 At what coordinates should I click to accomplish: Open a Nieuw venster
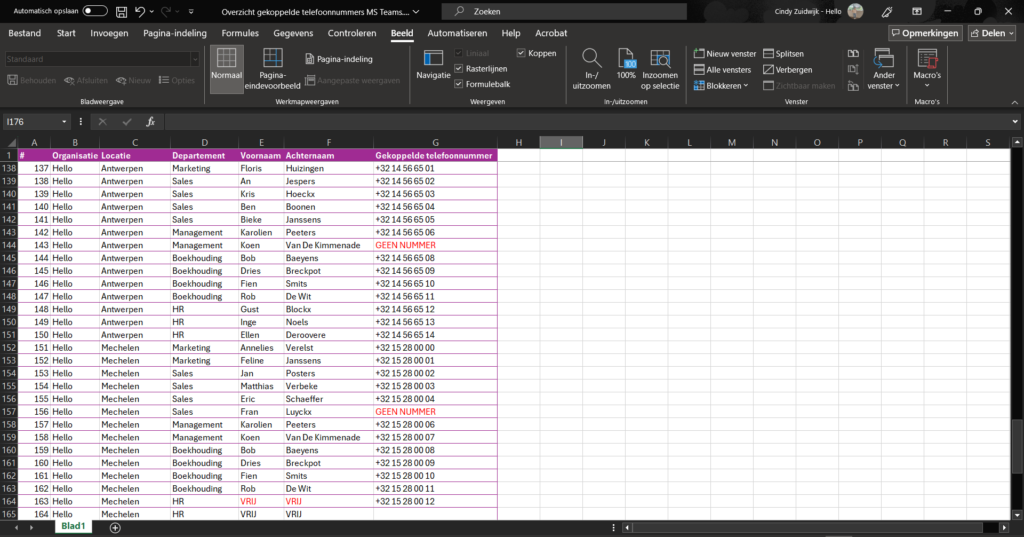point(725,54)
